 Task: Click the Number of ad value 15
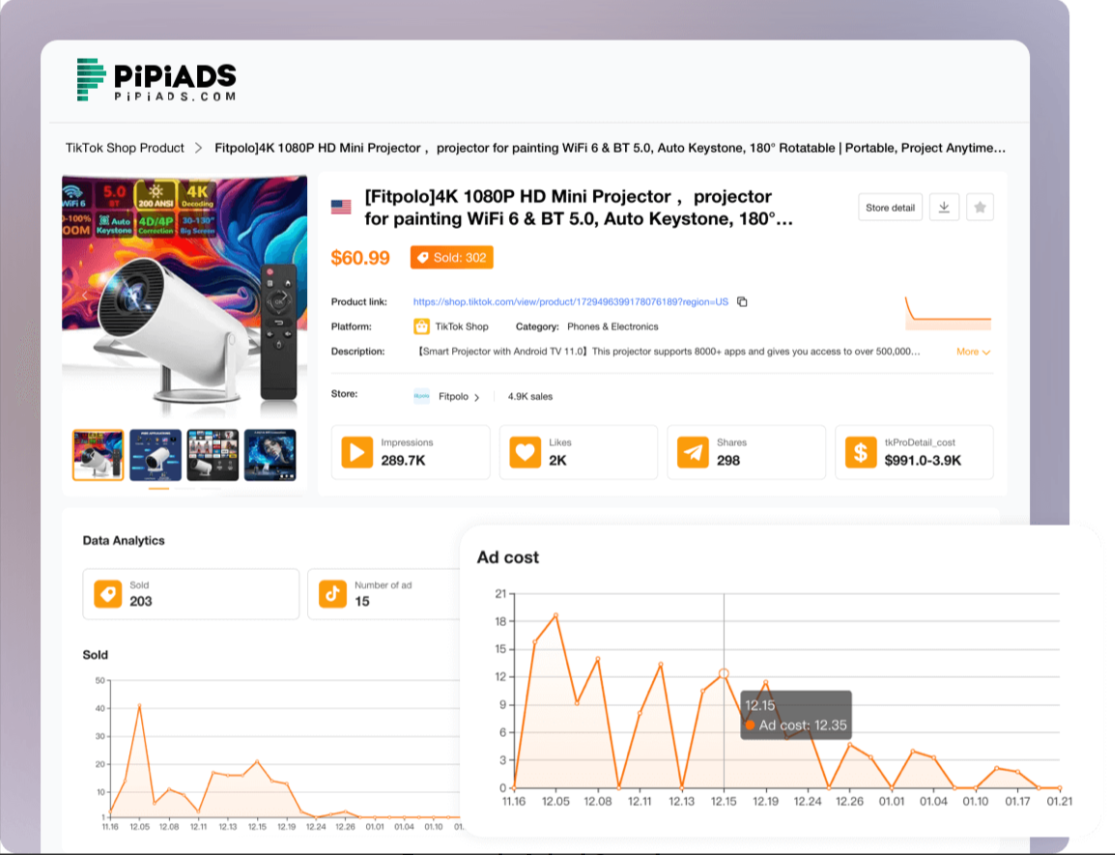click(362, 602)
